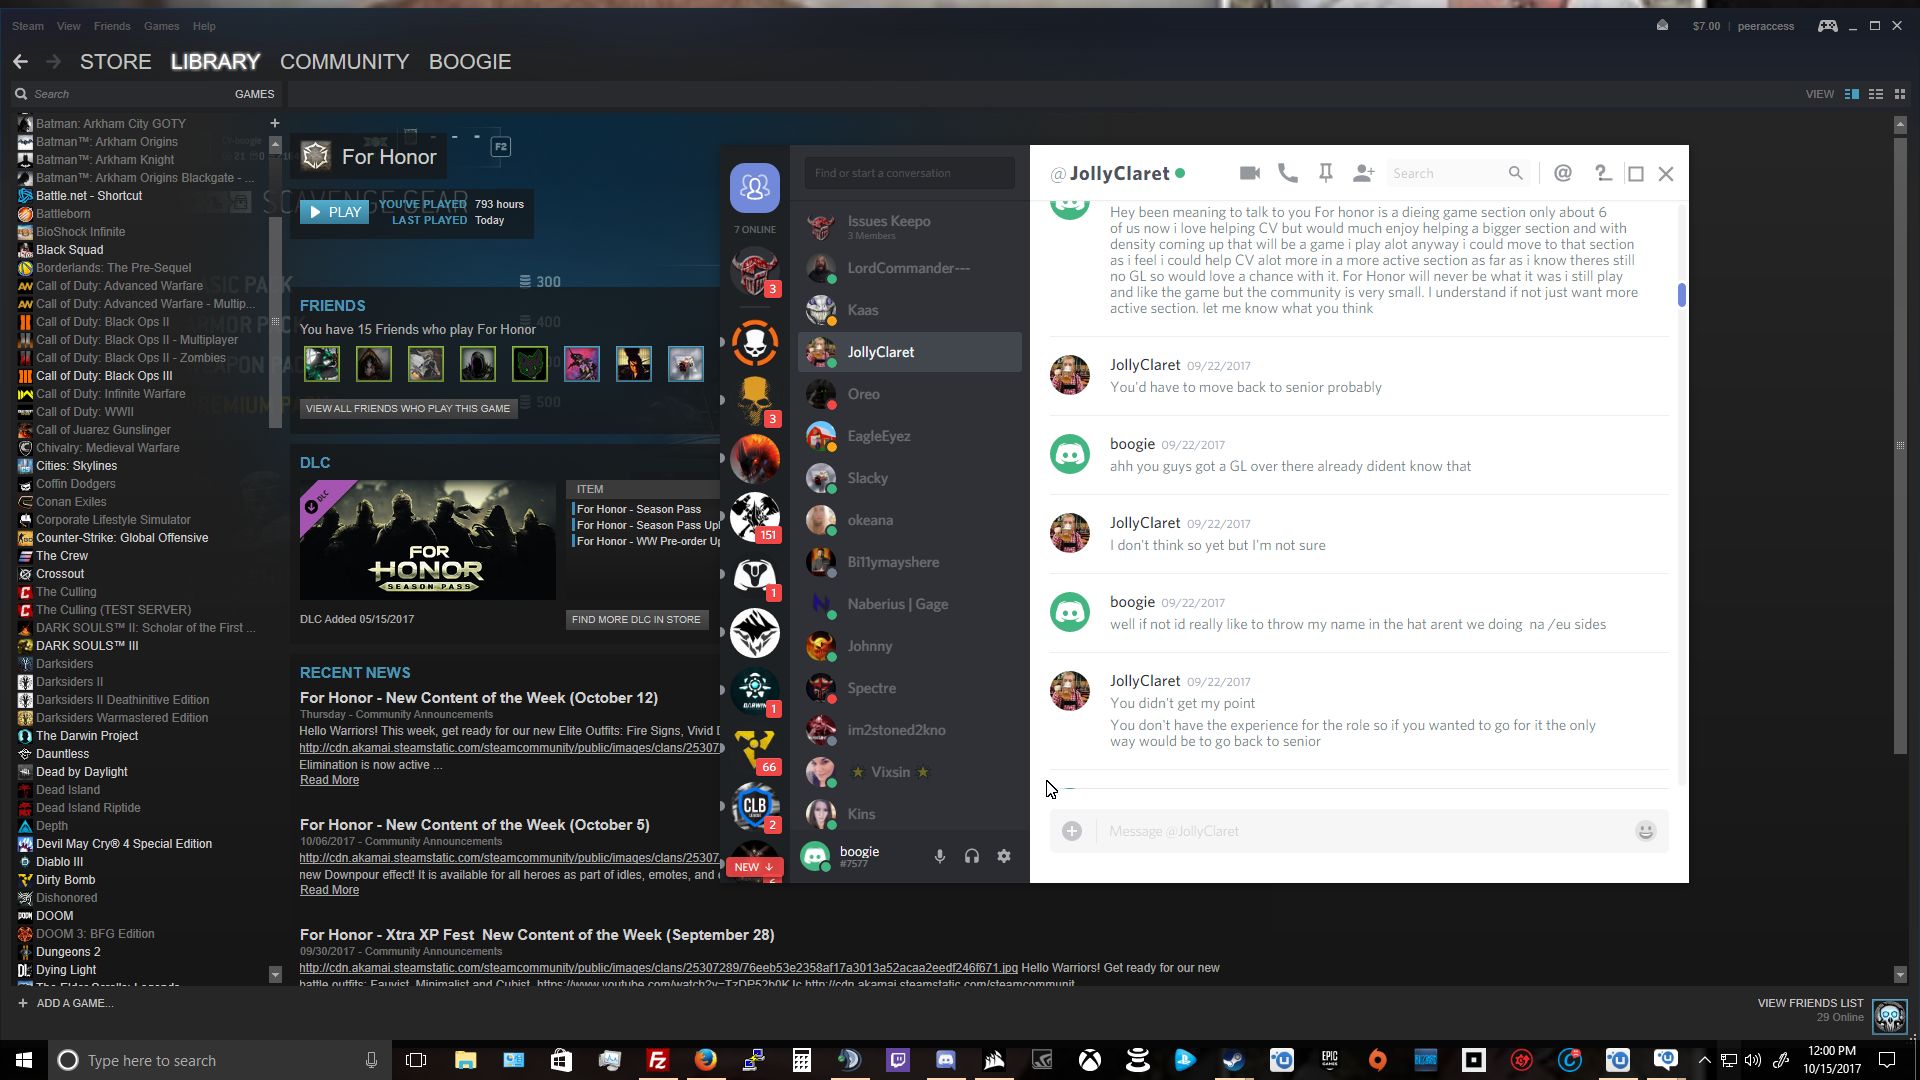Open the Steam COMMUNITY tab
This screenshot has width=1920, height=1080.
(x=344, y=62)
